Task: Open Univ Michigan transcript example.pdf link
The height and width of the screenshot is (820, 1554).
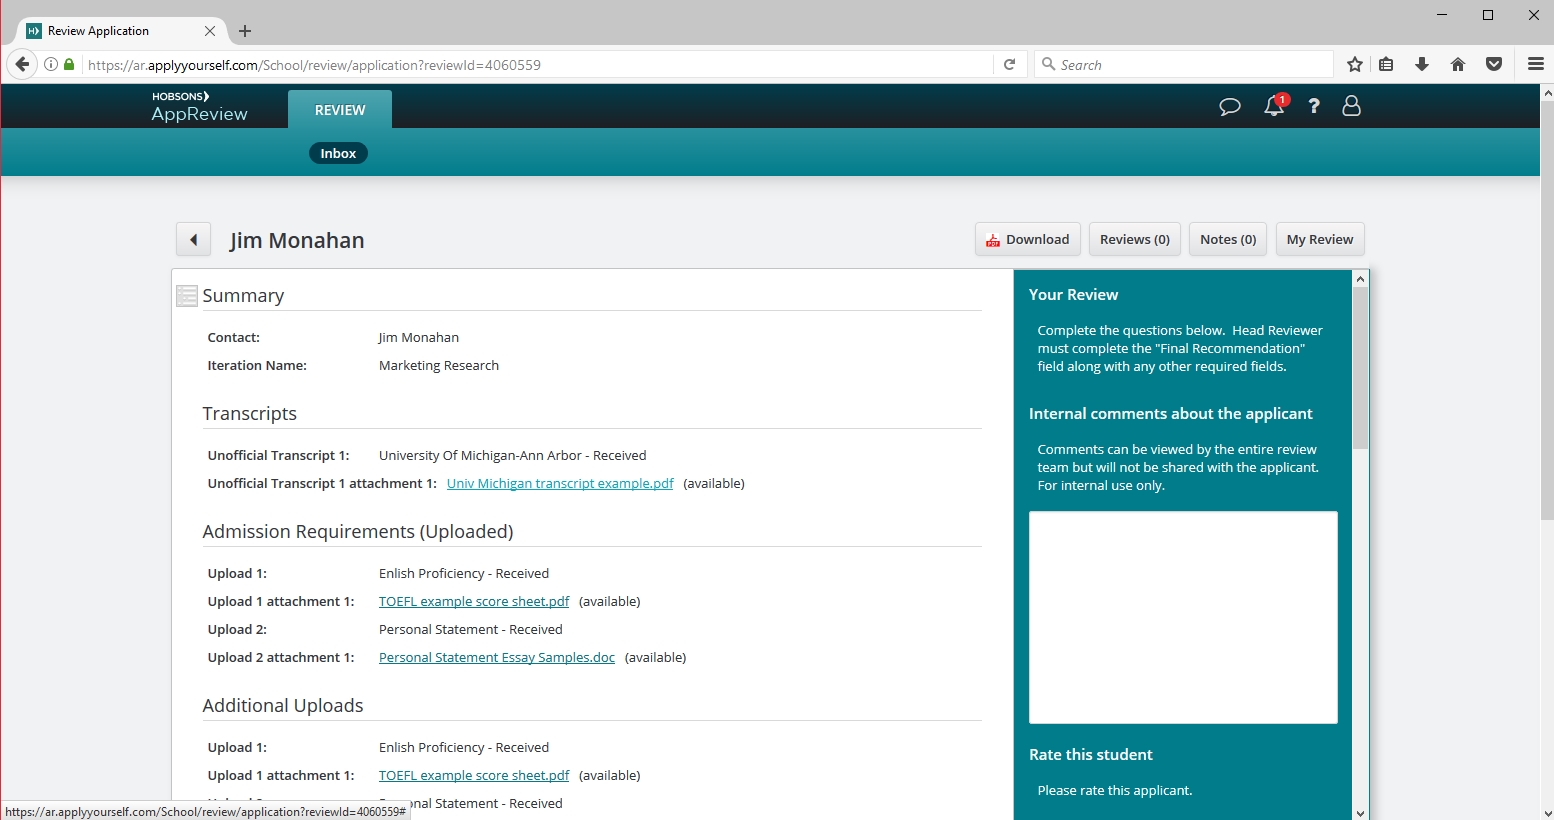Action: [560, 484]
